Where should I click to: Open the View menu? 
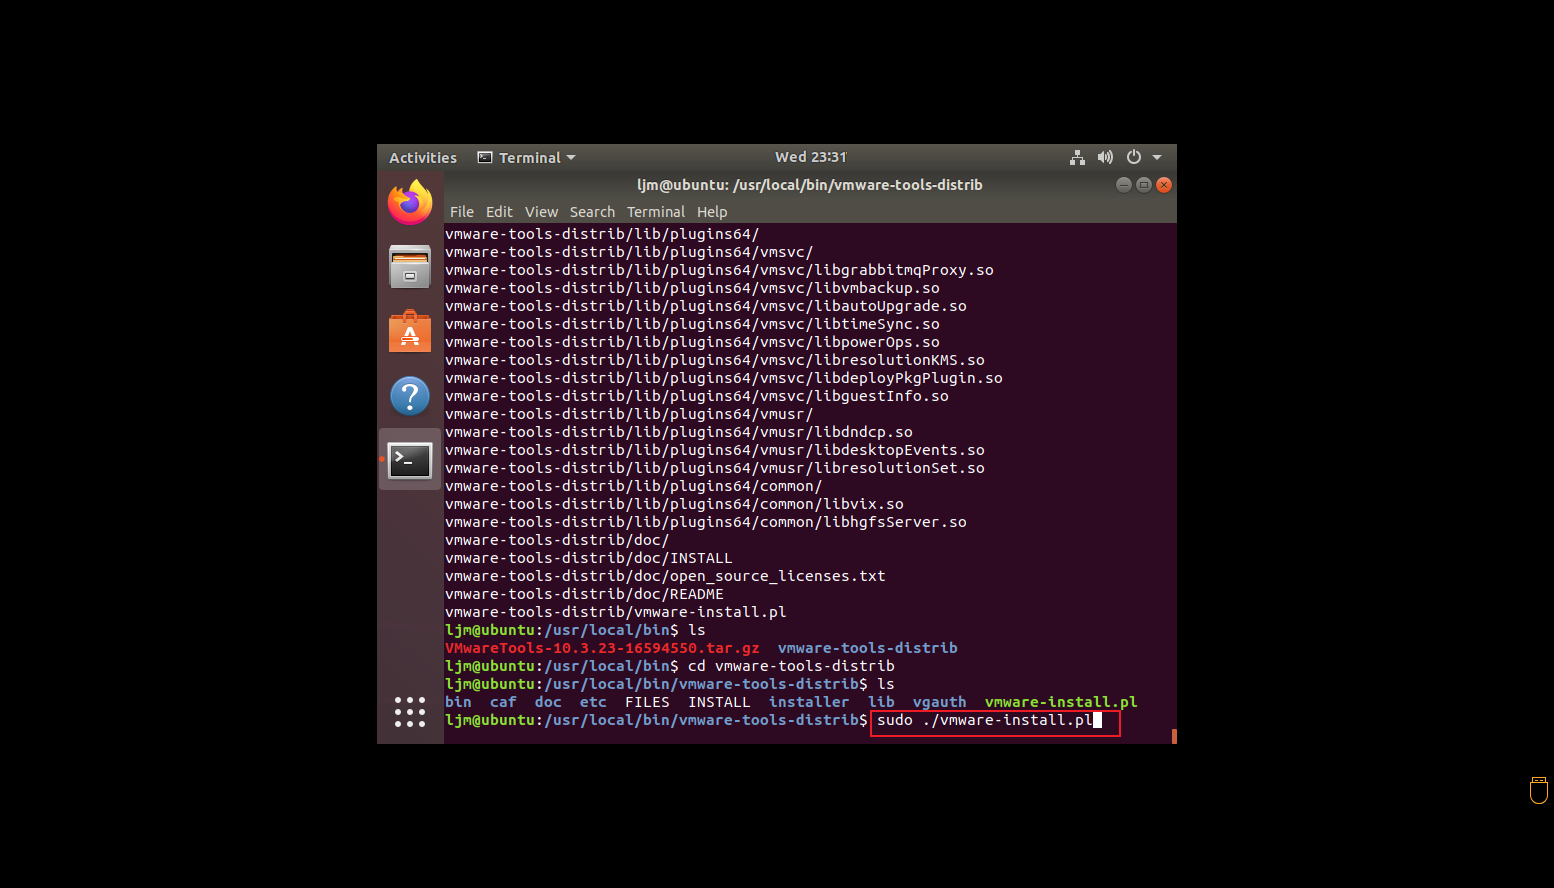pos(541,212)
